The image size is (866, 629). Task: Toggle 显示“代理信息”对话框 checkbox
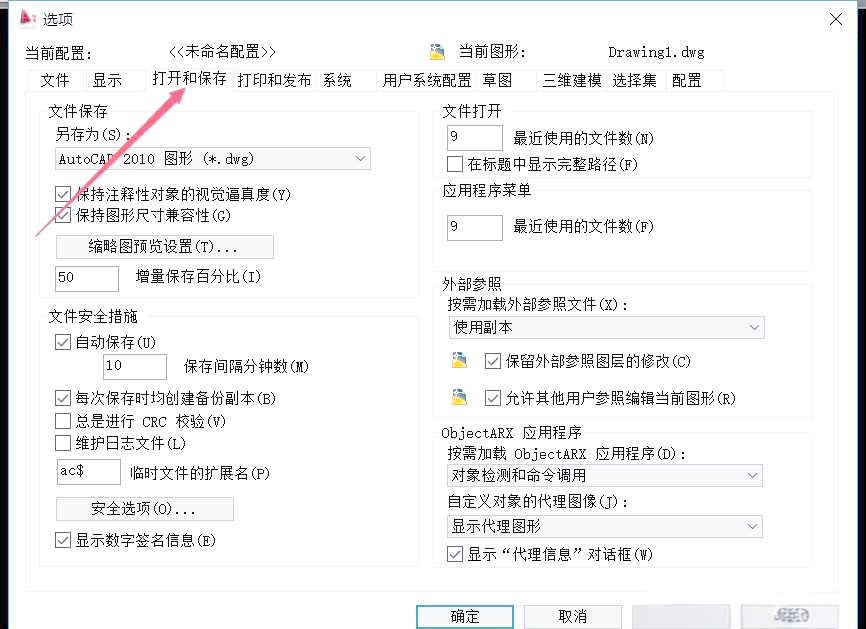(x=455, y=554)
